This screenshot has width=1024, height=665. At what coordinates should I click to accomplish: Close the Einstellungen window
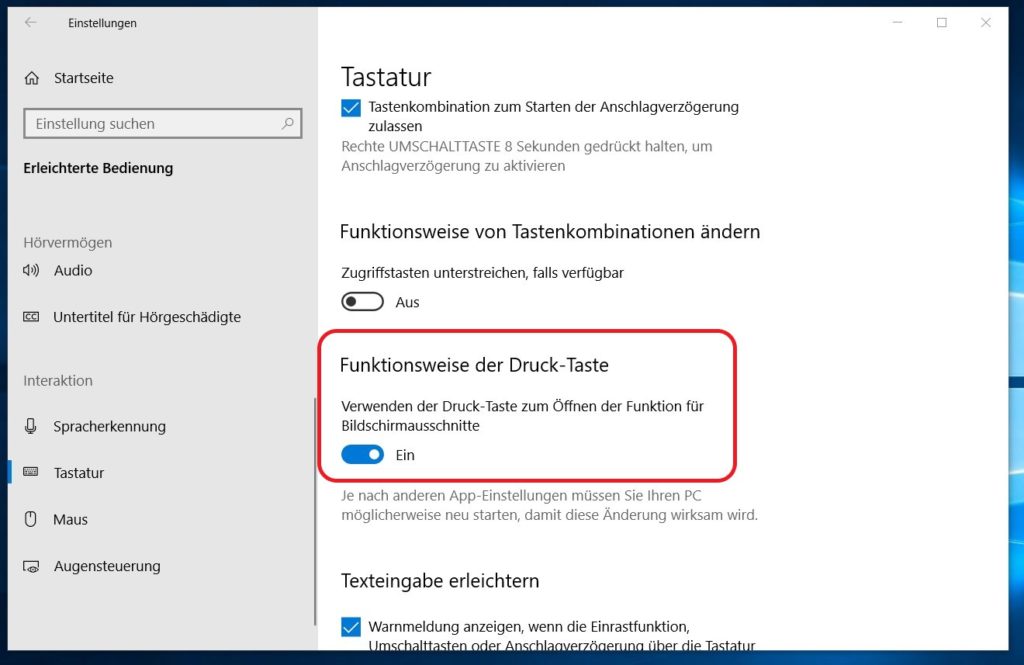986,23
